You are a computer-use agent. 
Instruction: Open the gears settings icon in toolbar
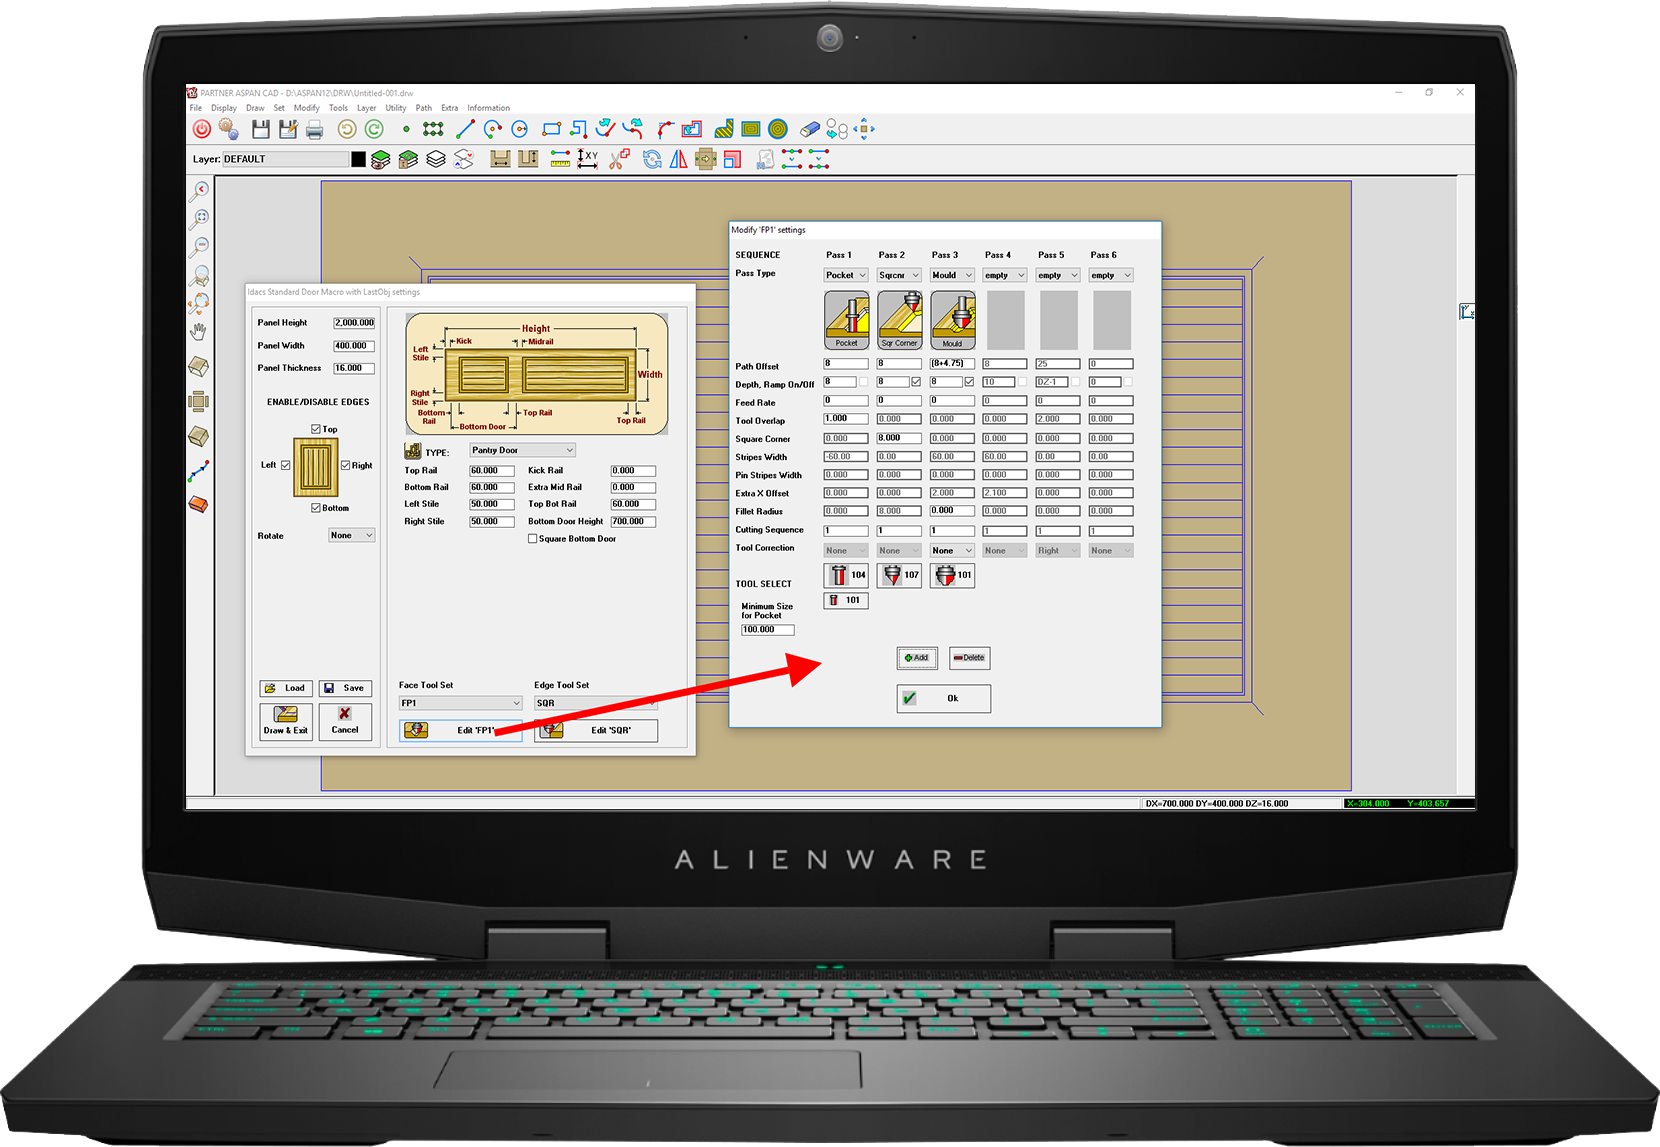(x=229, y=129)
